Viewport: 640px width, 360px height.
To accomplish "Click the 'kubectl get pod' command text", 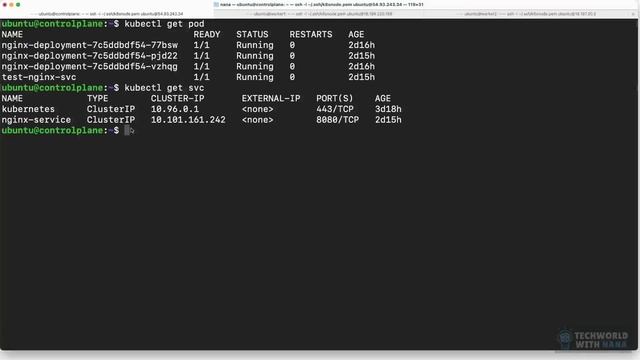I will [164, 24].
